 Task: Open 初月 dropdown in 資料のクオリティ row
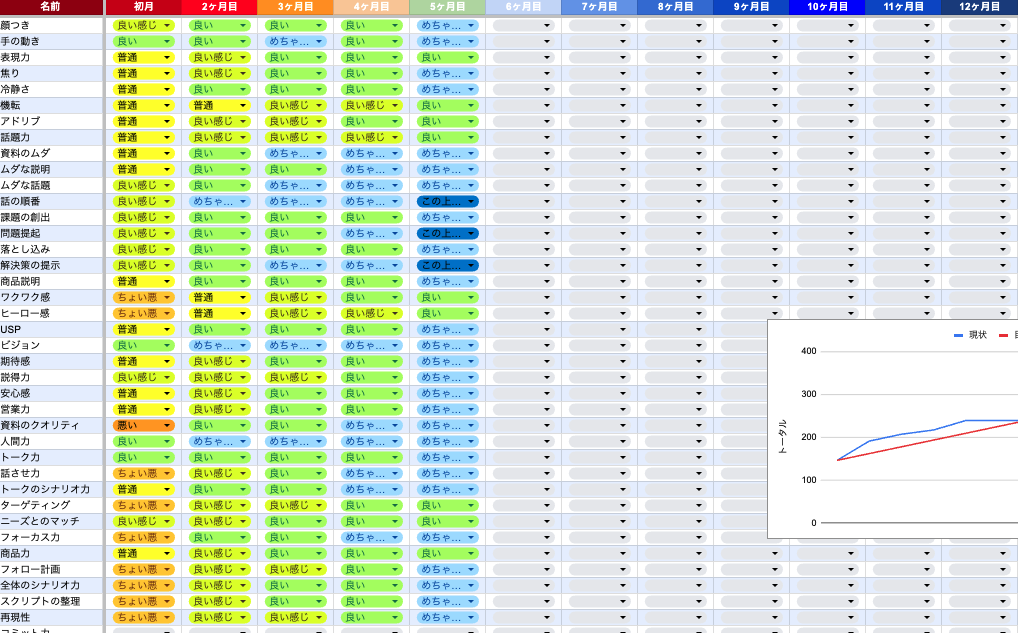pos(167,425)
